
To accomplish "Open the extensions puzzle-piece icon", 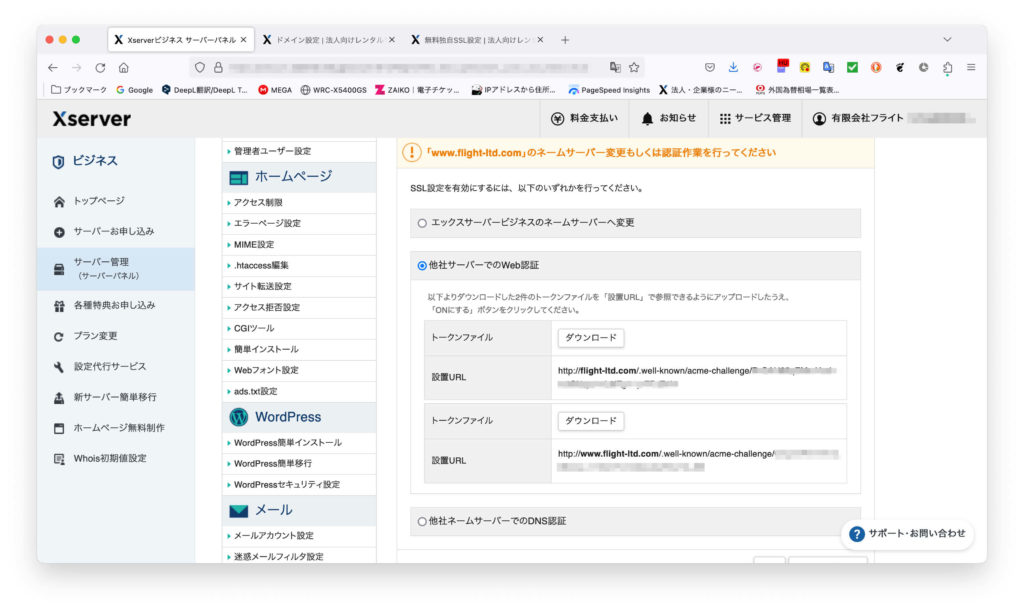I will tap(947, 67).
